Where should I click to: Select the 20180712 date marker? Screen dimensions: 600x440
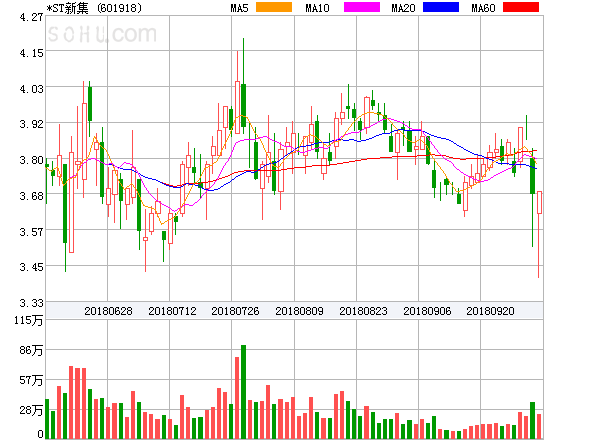click(172, 311)
